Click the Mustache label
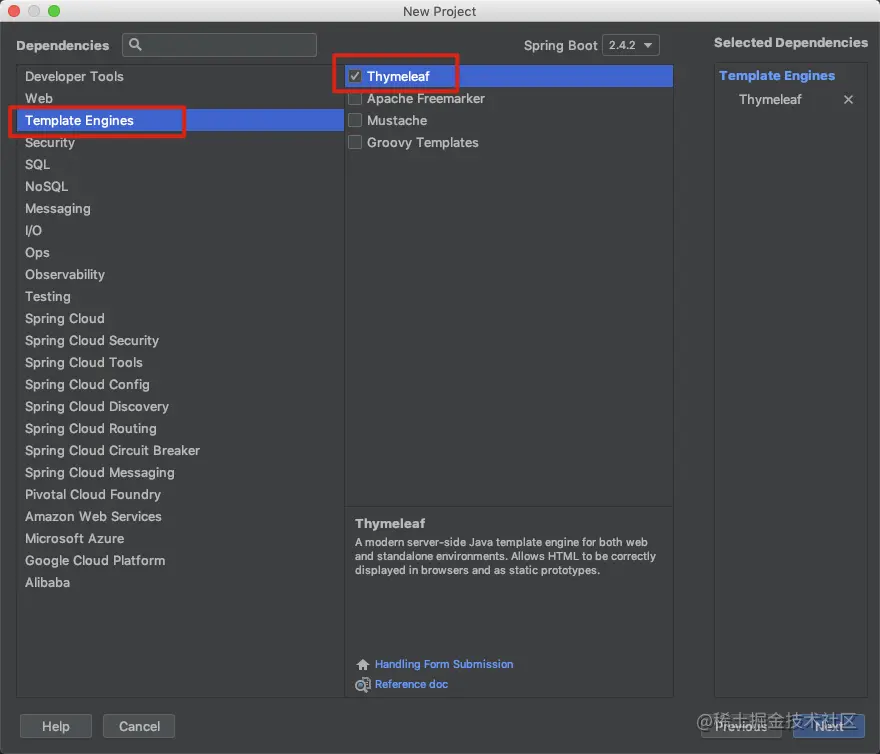Screen dimensions: 880x754 [x=397, y=120]
